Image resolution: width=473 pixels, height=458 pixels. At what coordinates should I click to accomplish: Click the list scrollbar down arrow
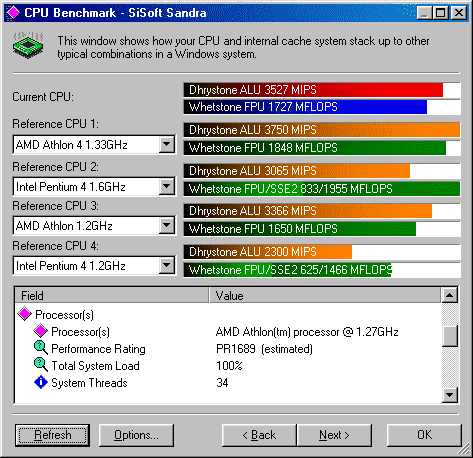pyautogui.click(x=450, y=395)
